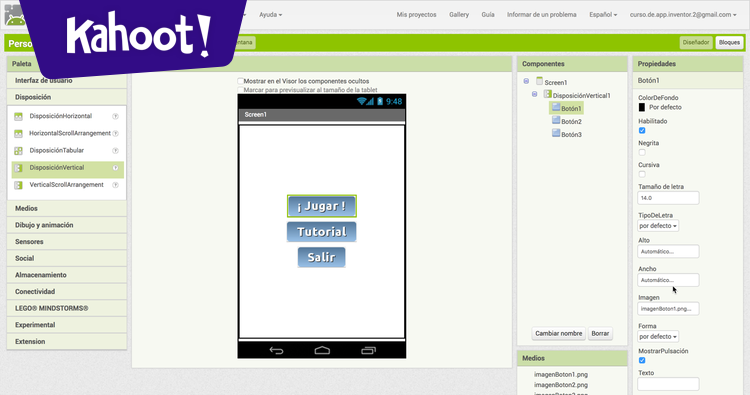Switch to the Bloques view button

tap(729, 43)
